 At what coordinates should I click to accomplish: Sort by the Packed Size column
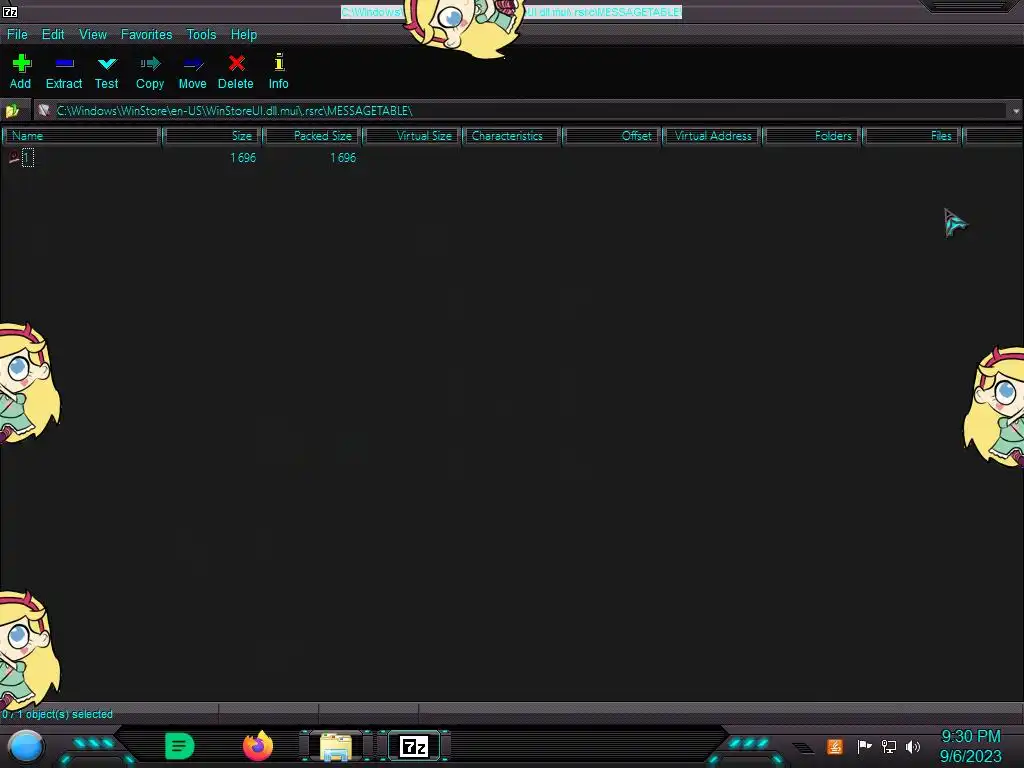tap(312, 136)
